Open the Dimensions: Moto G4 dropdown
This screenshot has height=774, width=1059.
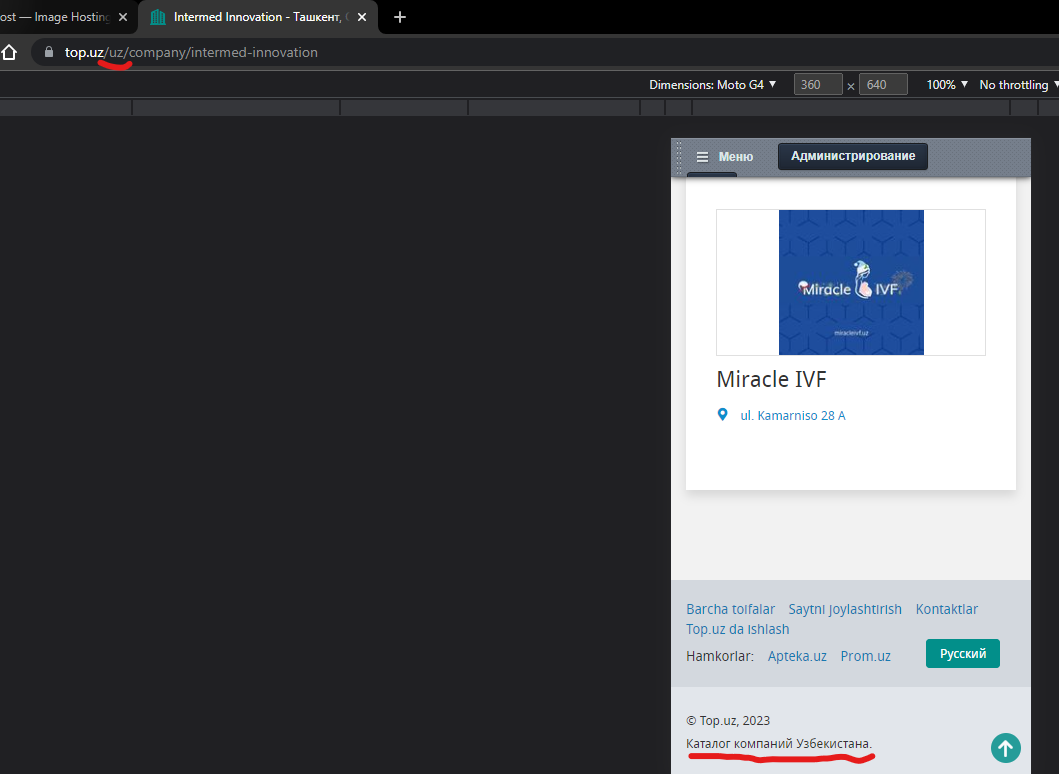click(713, 84)
